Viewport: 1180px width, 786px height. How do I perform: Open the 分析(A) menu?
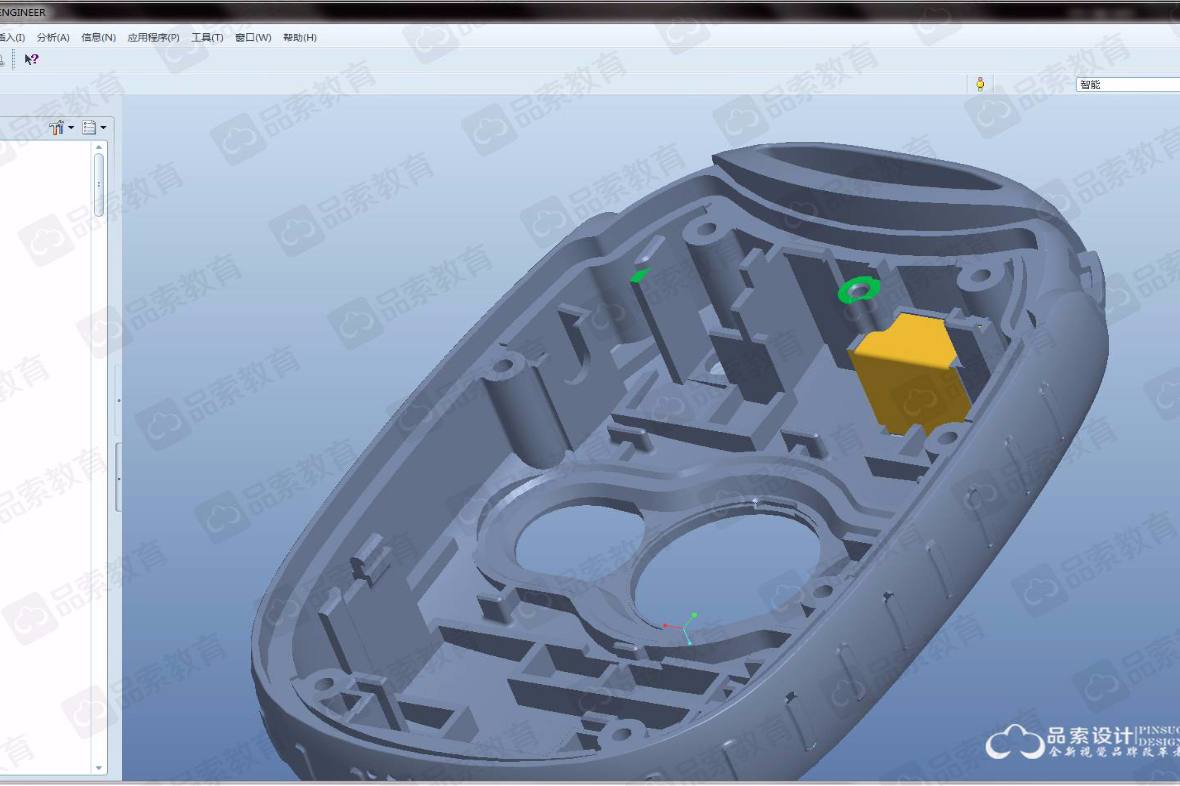[x=53, y=38]
